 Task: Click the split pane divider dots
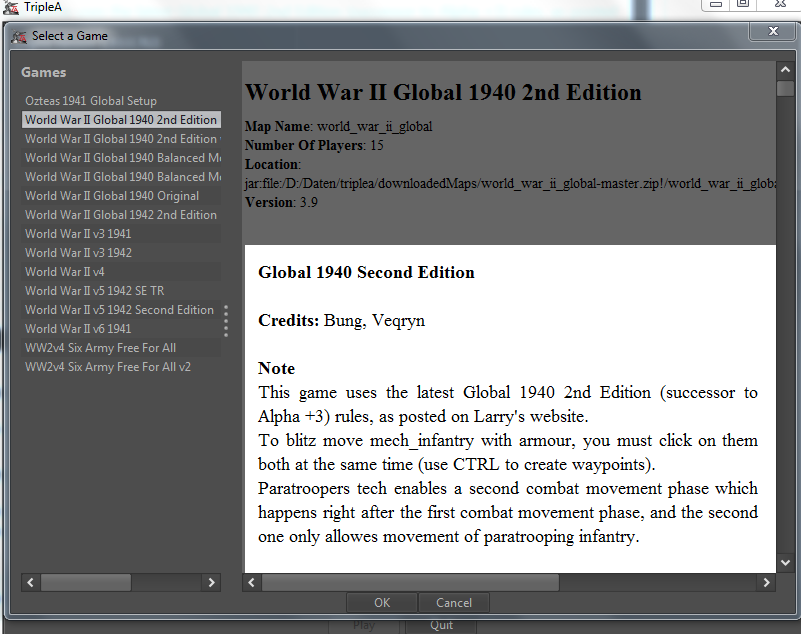[226, 321]
